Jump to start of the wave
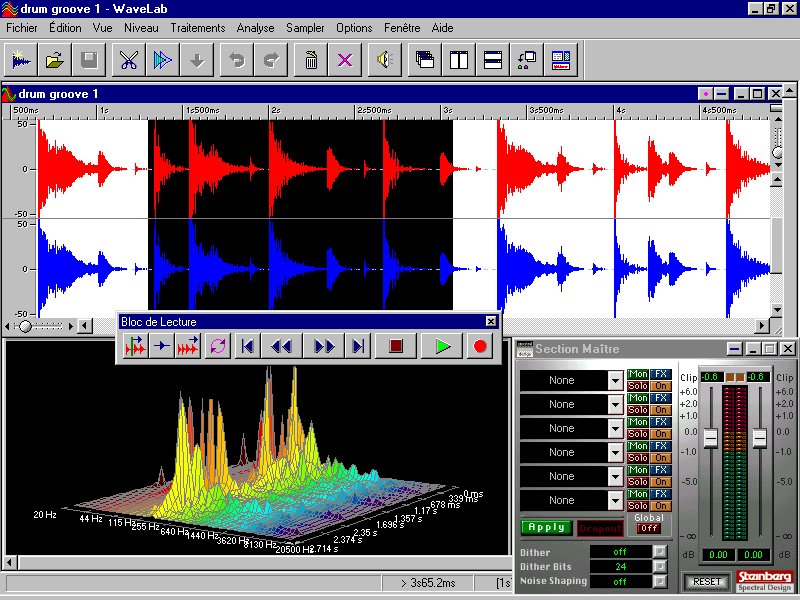The height and width of the screenshot is (600, 800). click(x=247, y=346)
